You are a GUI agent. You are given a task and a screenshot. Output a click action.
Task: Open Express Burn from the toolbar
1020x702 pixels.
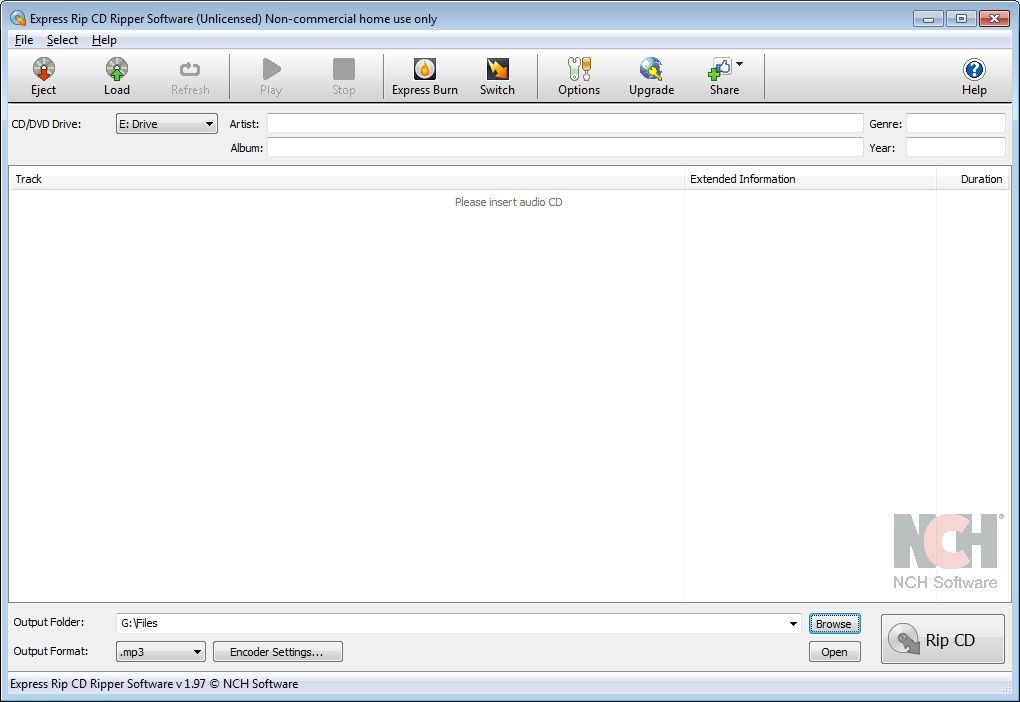click(425, 70)
